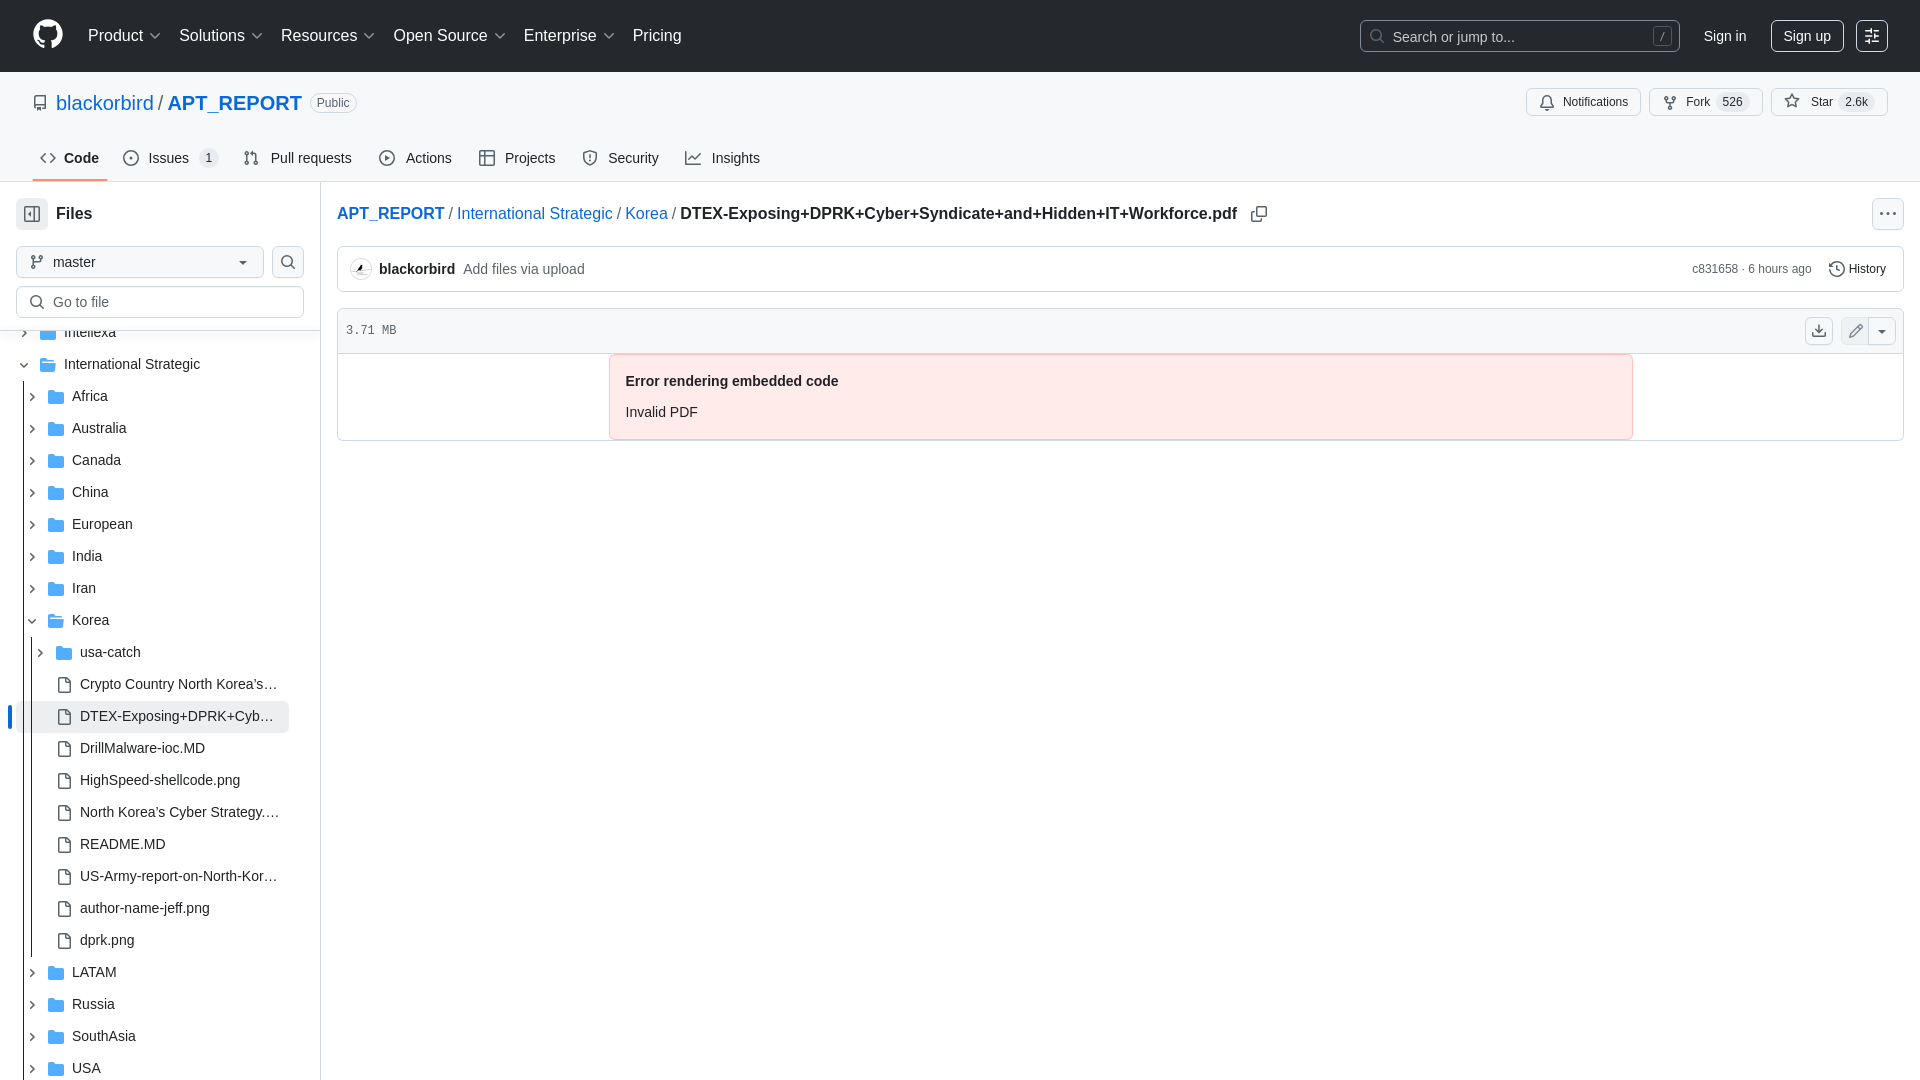Expand the China folder chevron
Viewport: 1920px width, 1080px height.
coord(32,493)
